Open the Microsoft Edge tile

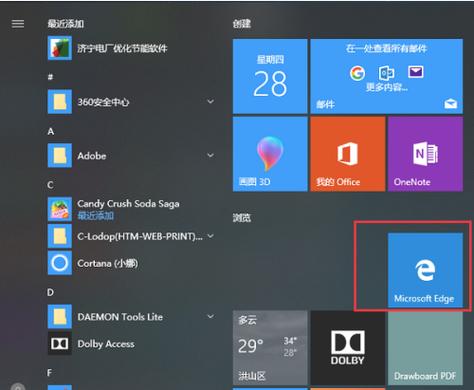point(425,270)
